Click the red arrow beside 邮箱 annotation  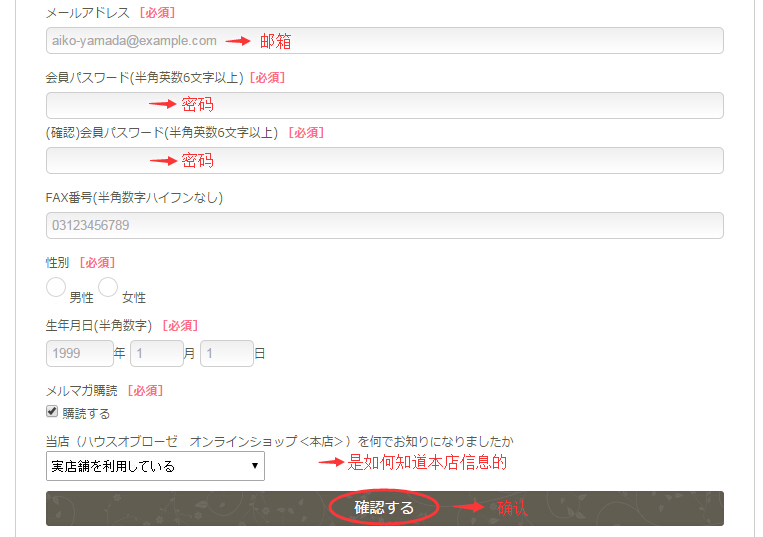[x=237, y=41]
